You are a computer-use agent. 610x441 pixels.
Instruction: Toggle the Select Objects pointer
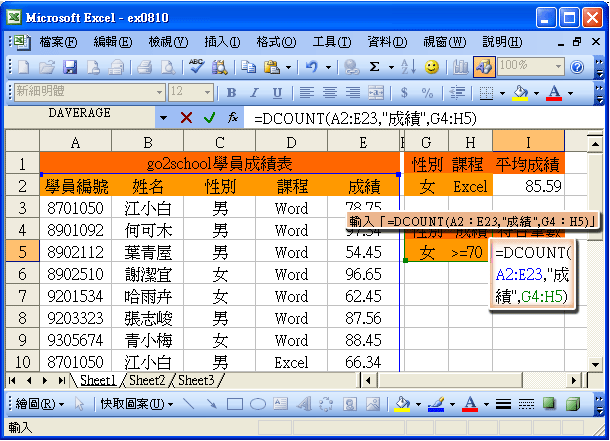click(81, 404)
